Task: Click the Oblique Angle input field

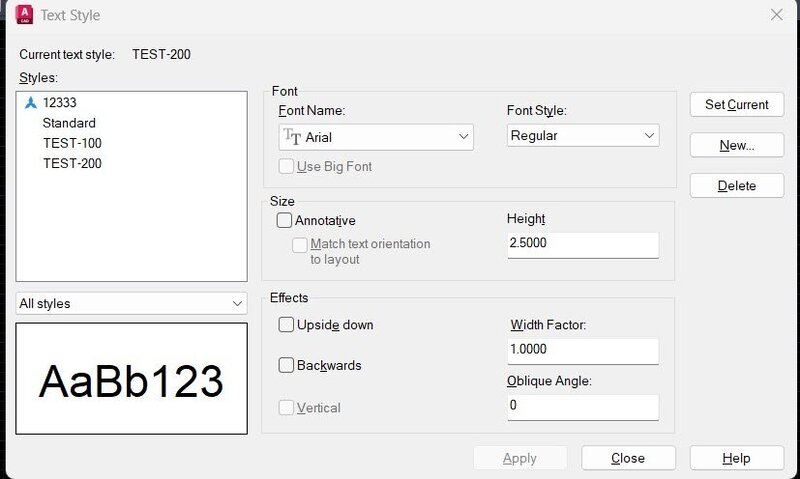Action: pos(583,406)
